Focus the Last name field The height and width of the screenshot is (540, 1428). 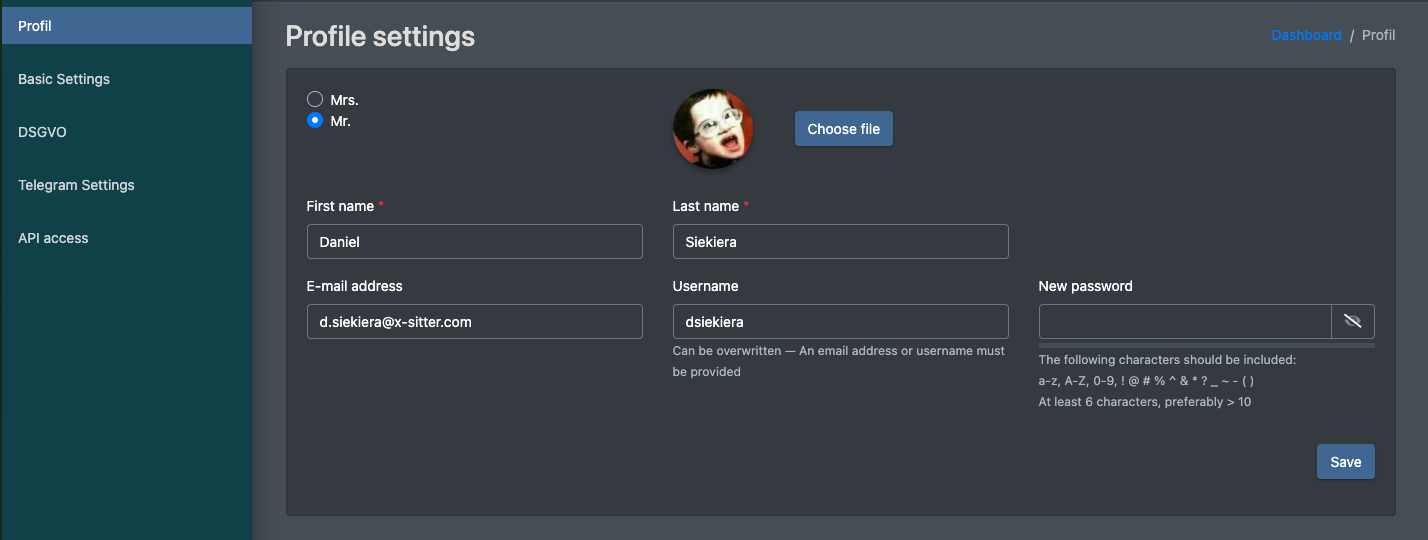pos(841,242)
